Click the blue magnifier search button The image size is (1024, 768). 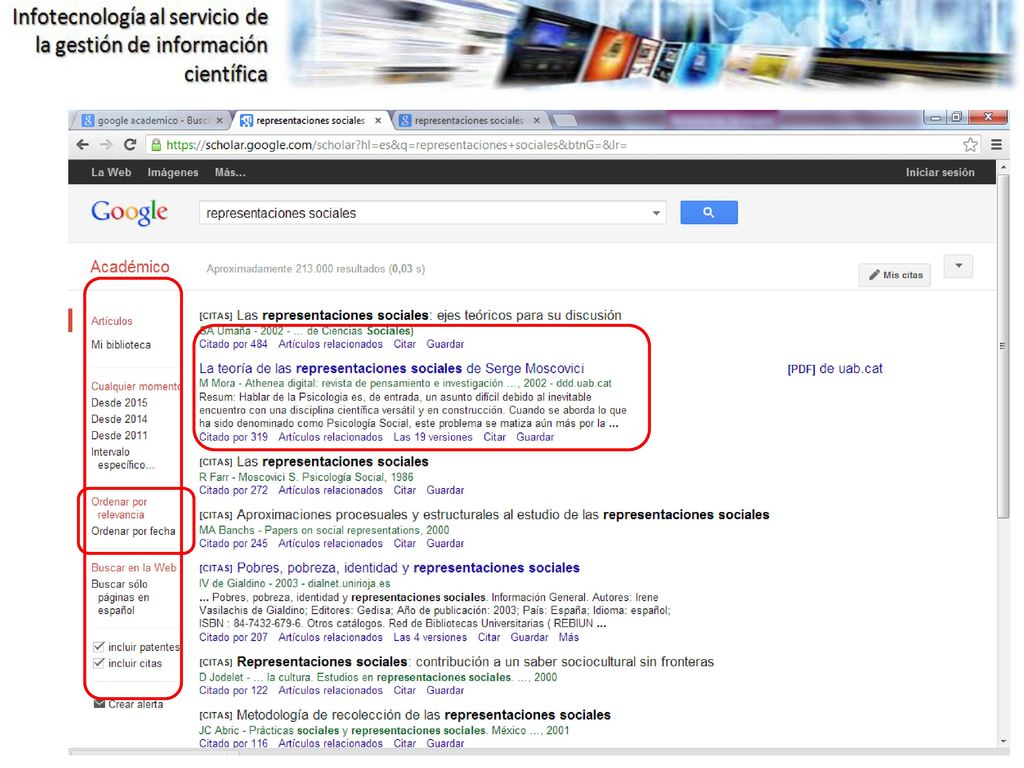(x=709, y=212)
